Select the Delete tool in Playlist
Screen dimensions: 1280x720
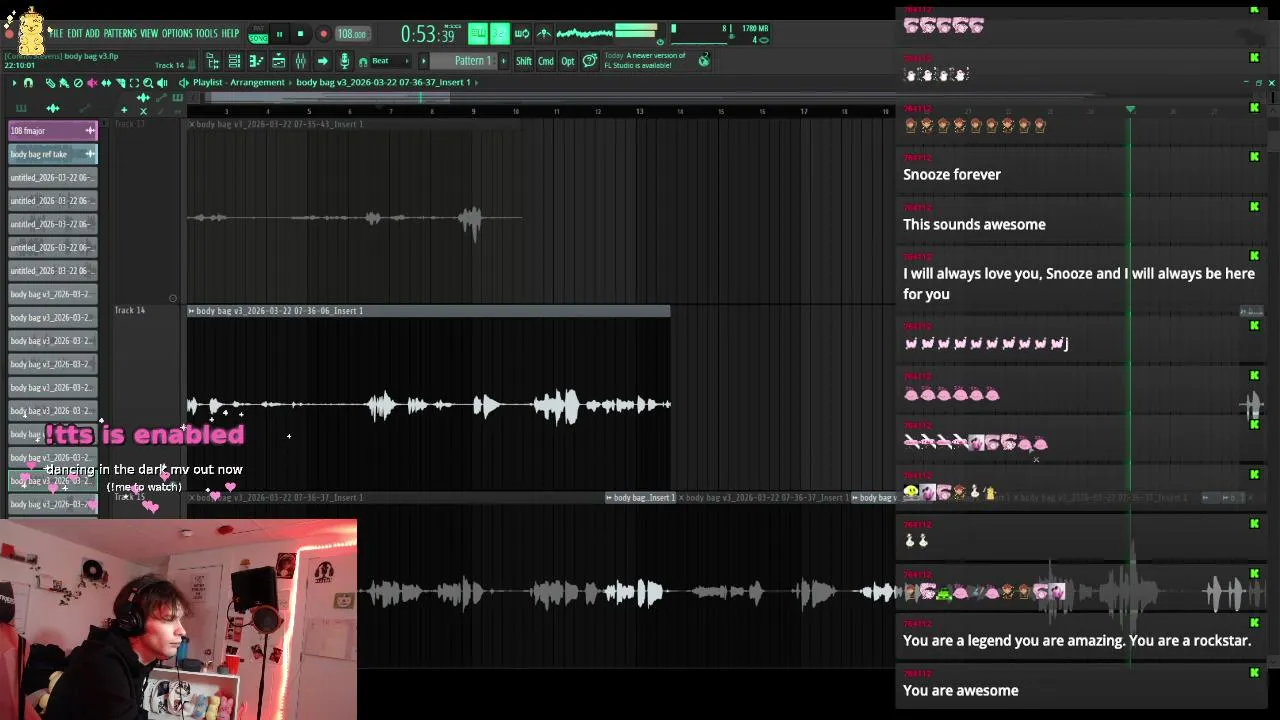tap(78, 83)
